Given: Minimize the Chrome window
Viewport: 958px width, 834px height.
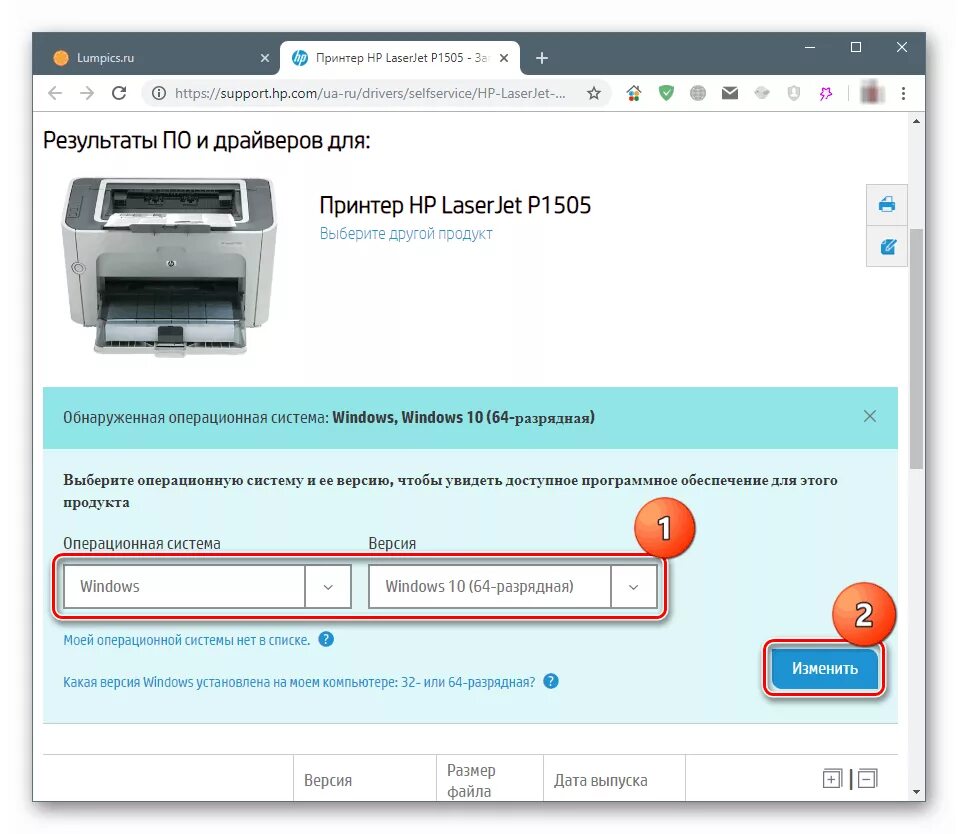Looking at the screenshot, I should [810, 47].
